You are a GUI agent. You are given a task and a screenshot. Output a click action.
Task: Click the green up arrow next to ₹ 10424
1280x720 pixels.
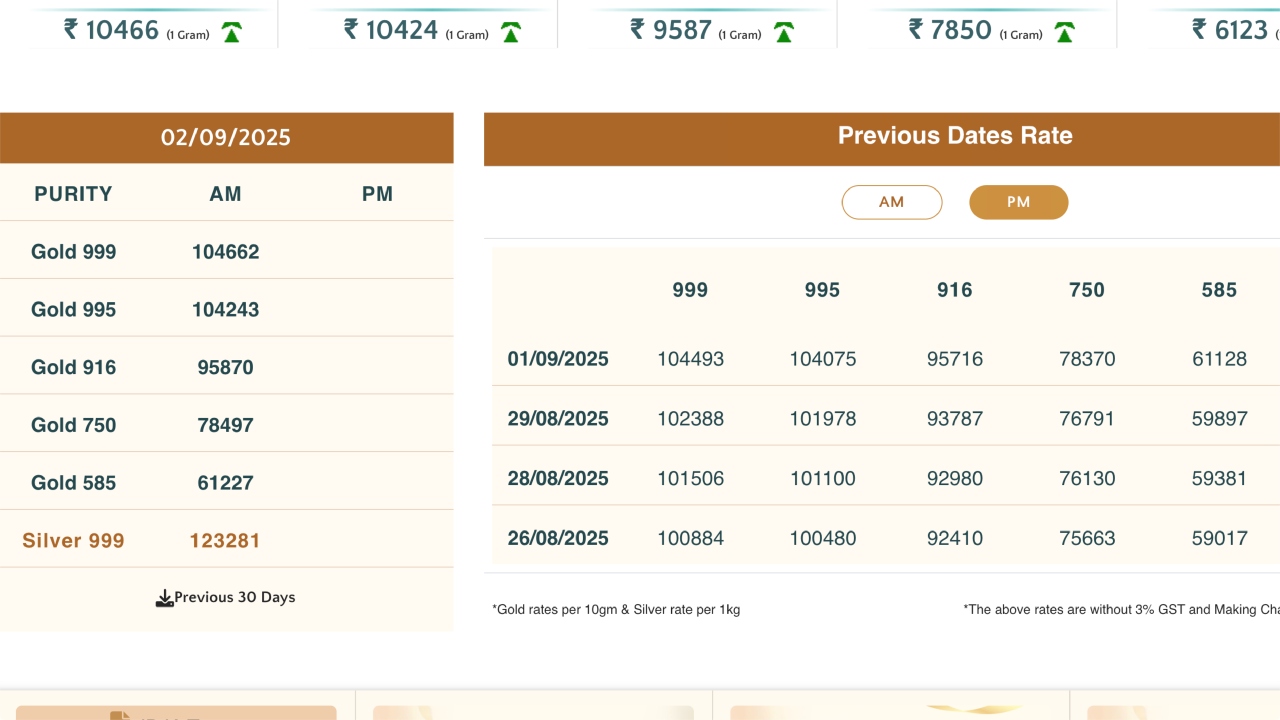click(511, 33)
